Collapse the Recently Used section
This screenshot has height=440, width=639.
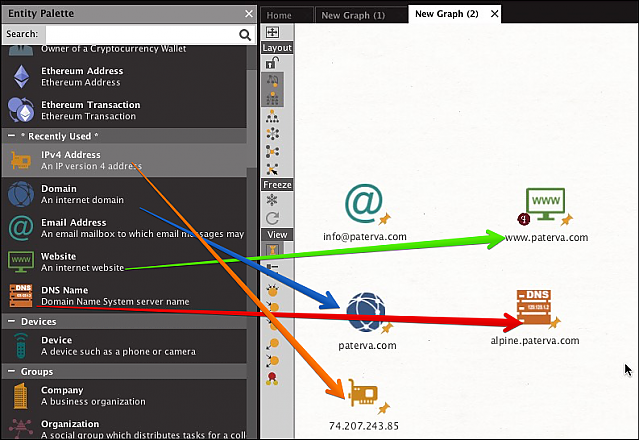(x=11, y=136)
